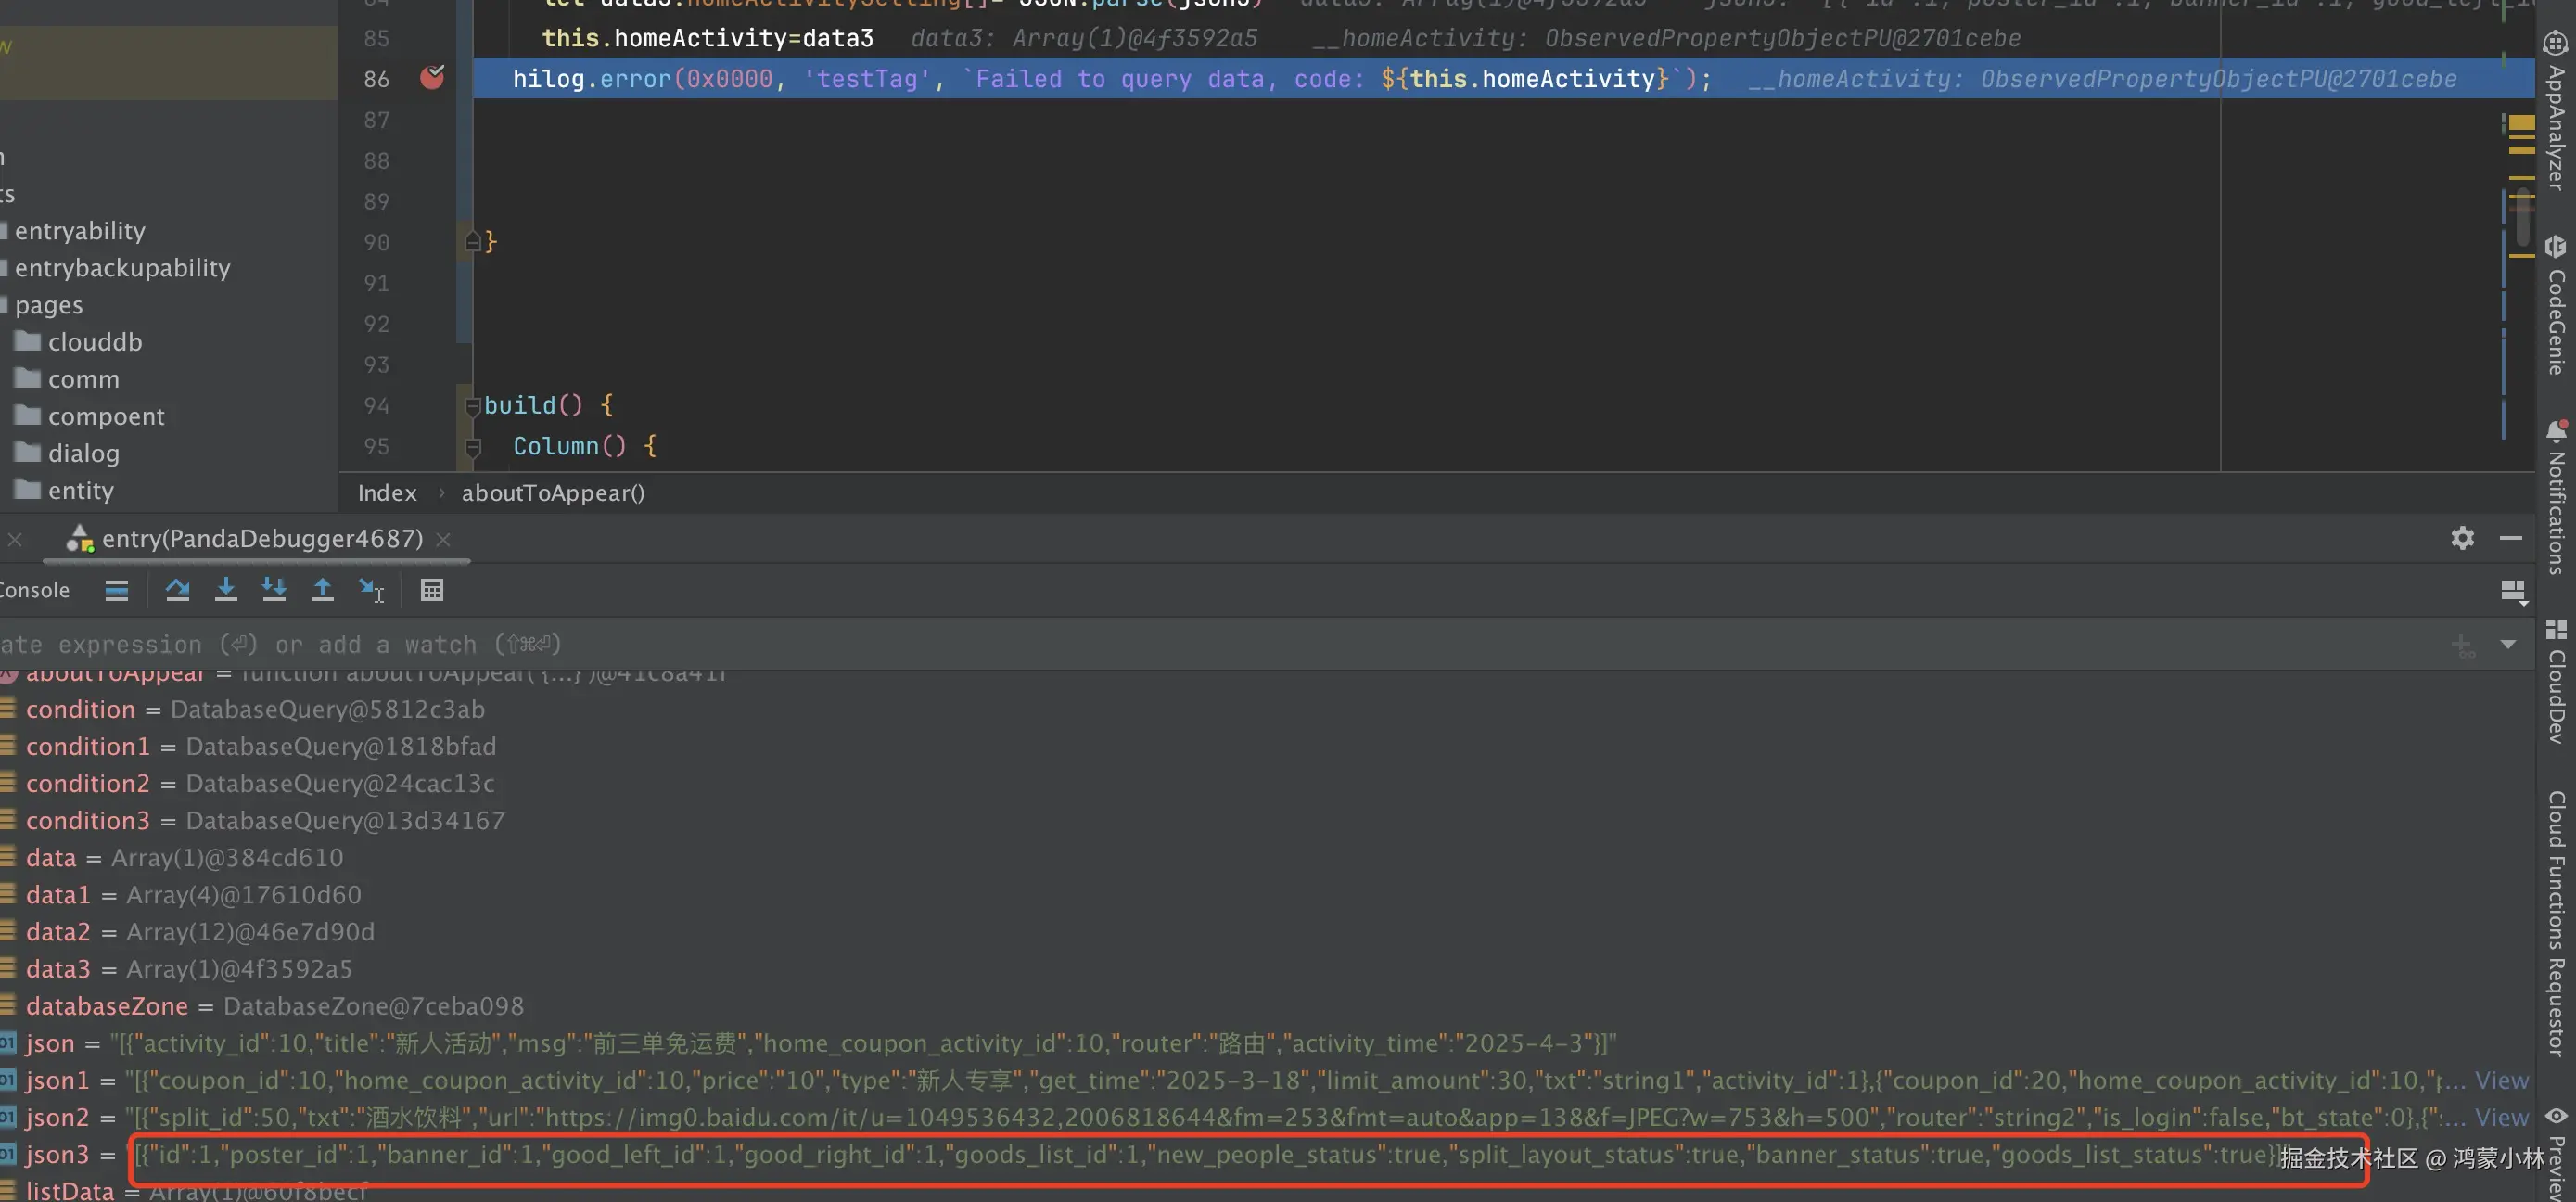Click Step Out debugger icon

tap(322, 590)
